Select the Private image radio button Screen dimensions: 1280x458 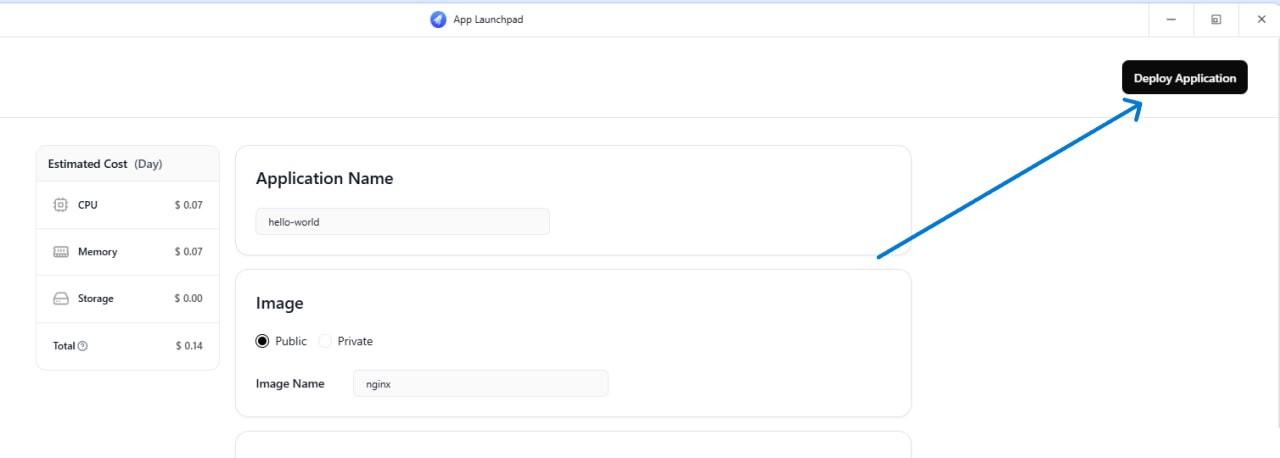325,341
